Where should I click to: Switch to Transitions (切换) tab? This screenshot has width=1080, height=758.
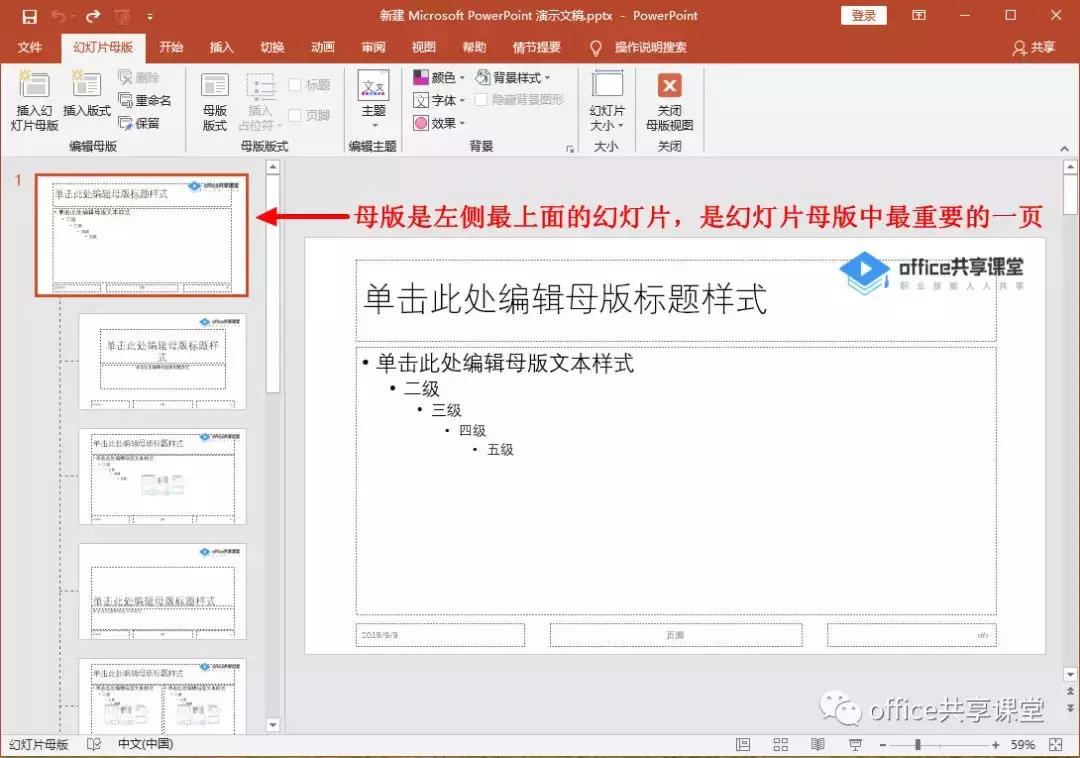[x=272, y=48]
